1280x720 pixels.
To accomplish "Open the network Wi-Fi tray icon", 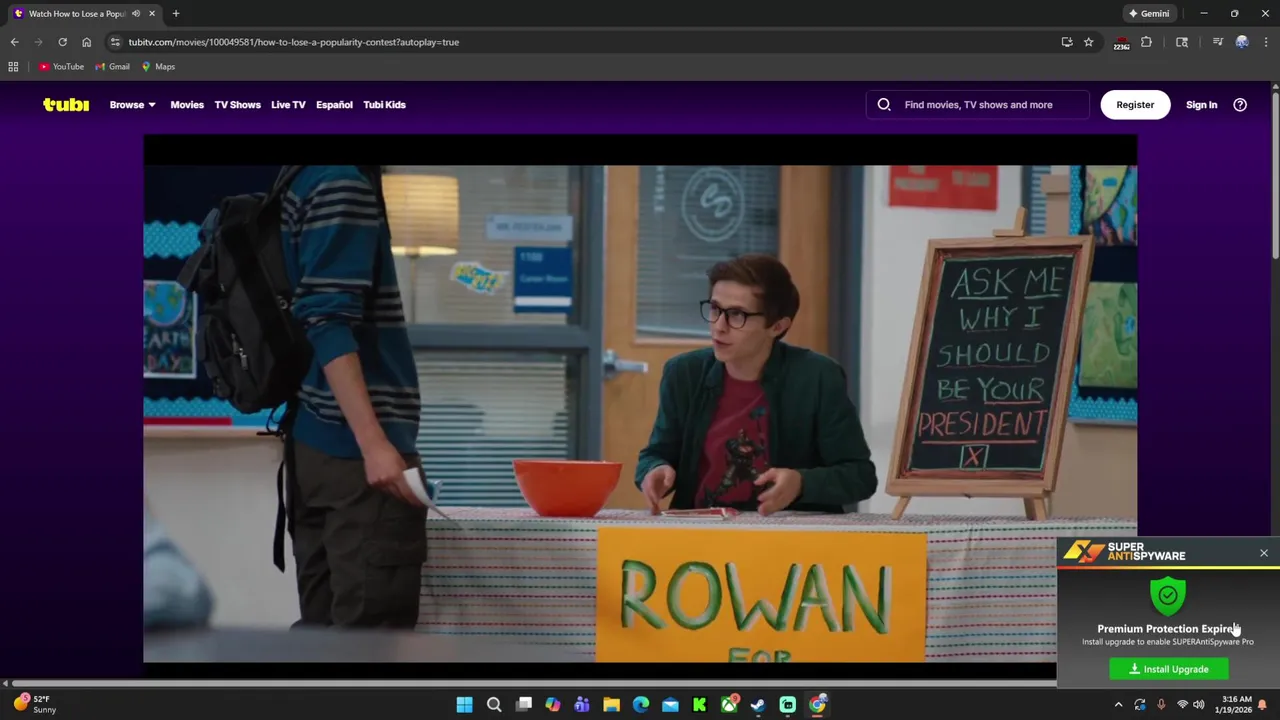I will coord(1182,705).
